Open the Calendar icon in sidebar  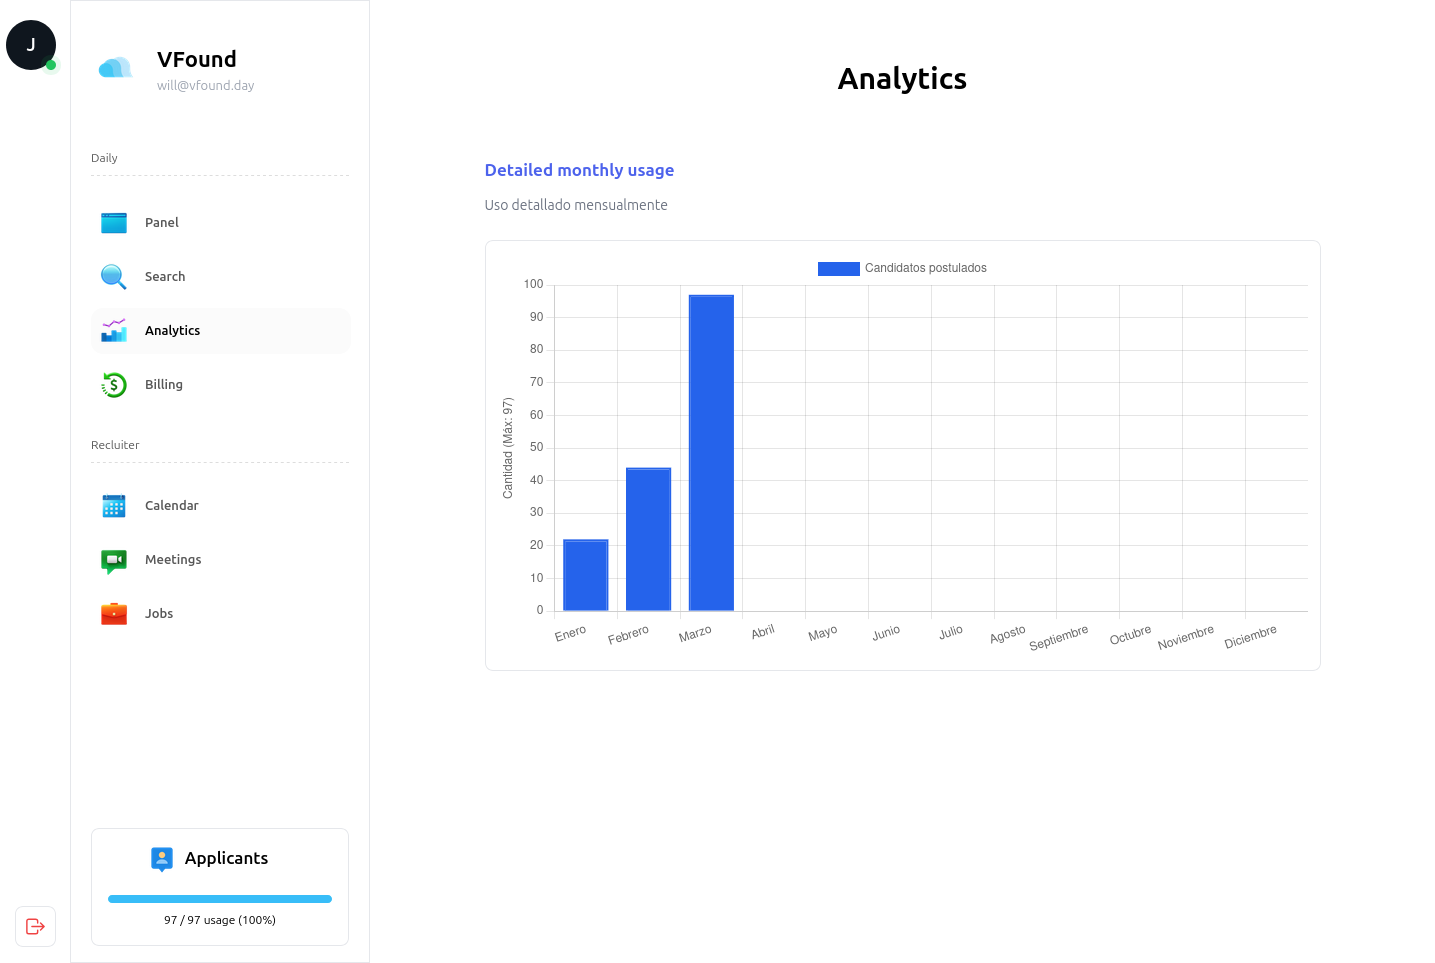tap(114, 506)
